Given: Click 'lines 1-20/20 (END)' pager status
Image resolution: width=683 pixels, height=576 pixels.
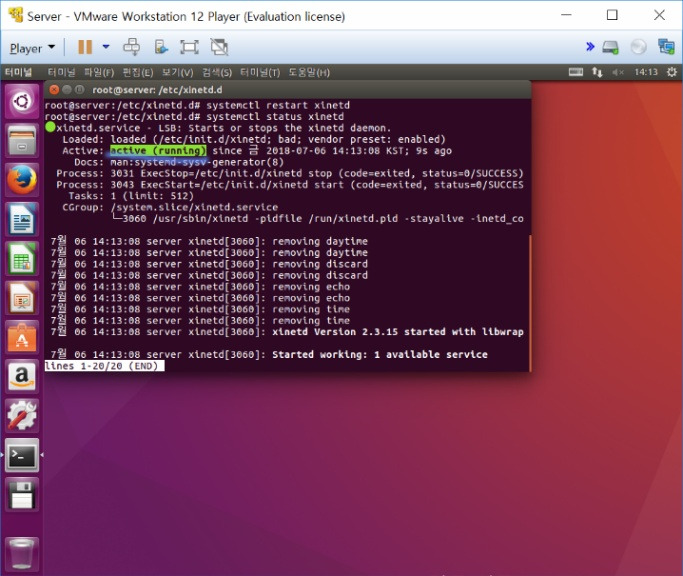Looking at the screenshot, I should (x=104, y=366).
